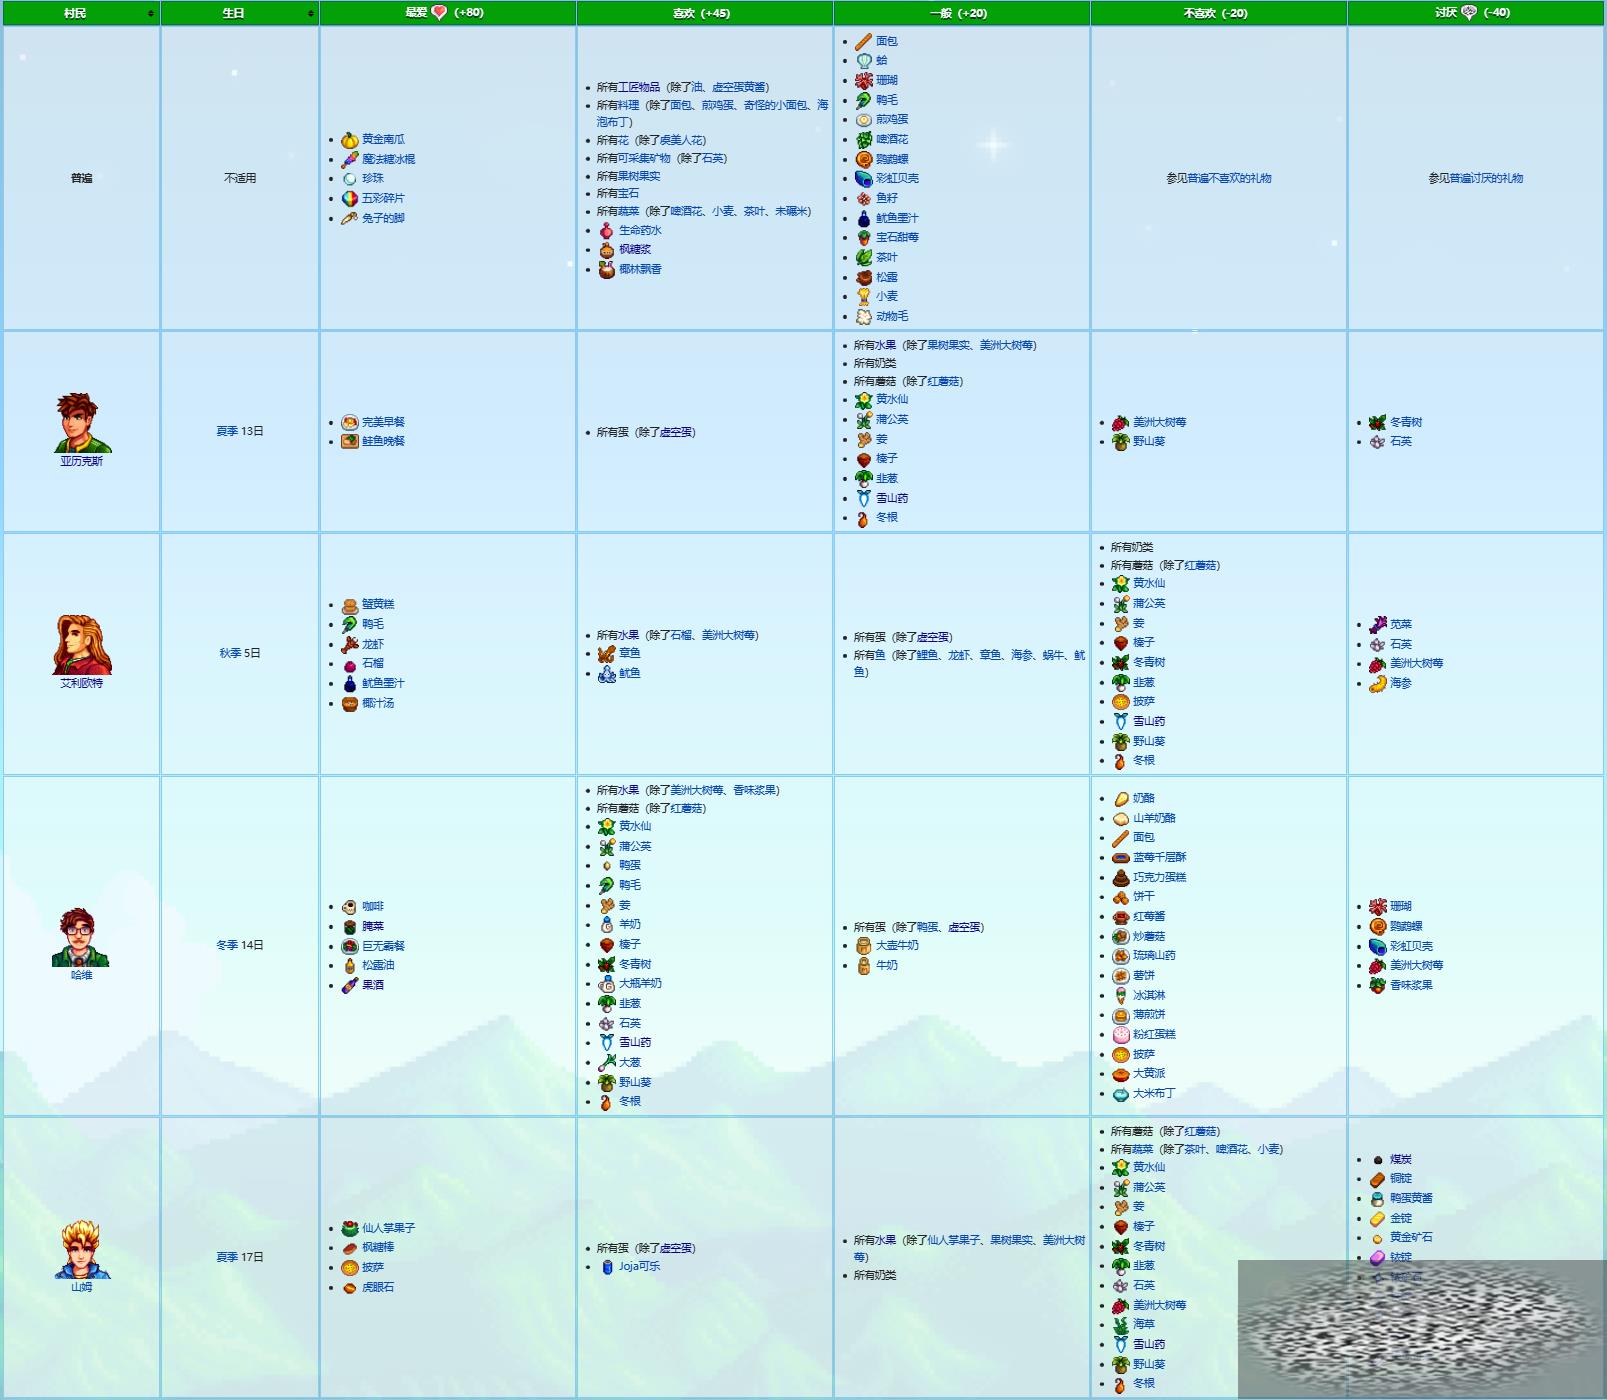Click the 鲑鱼晚餐 salmon dinner icon
The width and height of the screenshot is (1607, 1400).
[x=349, y=442]
